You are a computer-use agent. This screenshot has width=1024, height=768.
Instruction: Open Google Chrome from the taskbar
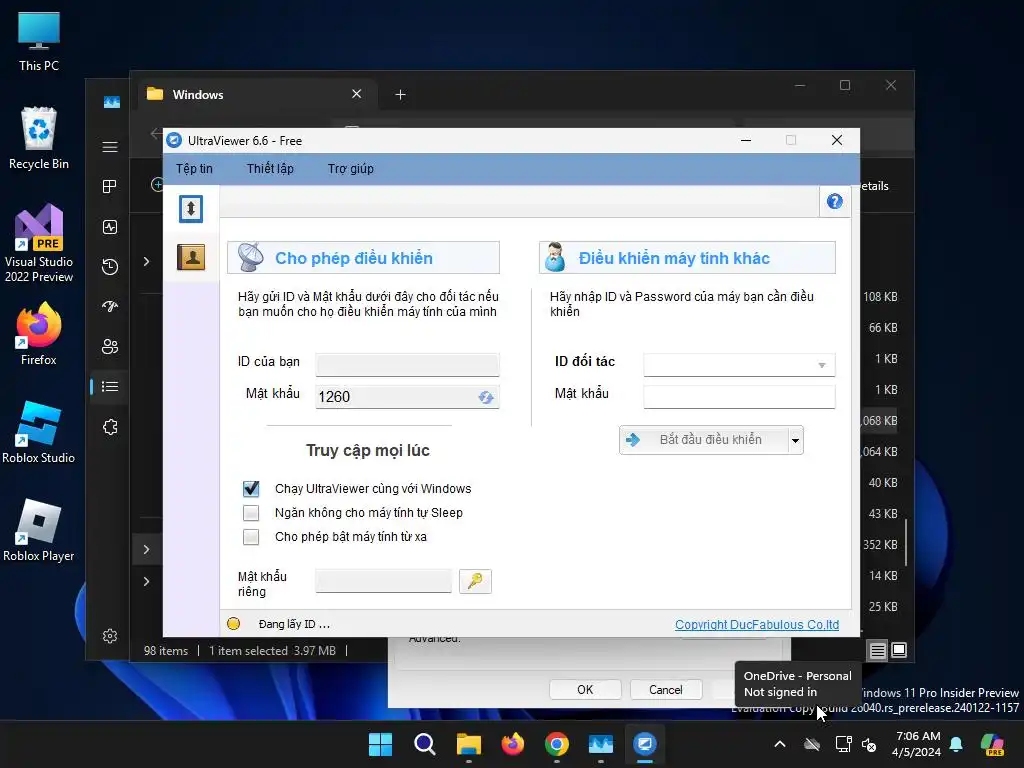(x=556, y=744)
